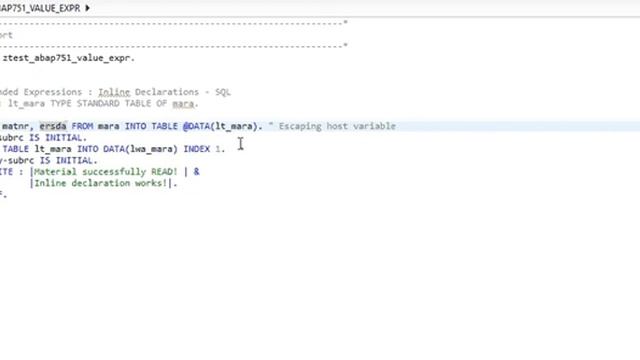Click 'TYPE STANDARD TABLE OF' commented text
The height and width of the screenshot is (360, 640).
click(108, 104)
